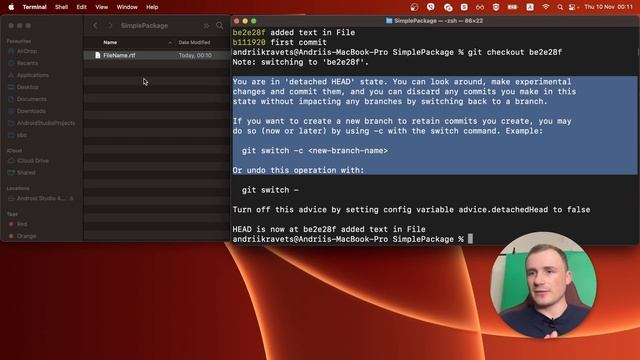
Task: Open the View menu
Action: click(102, 7)
